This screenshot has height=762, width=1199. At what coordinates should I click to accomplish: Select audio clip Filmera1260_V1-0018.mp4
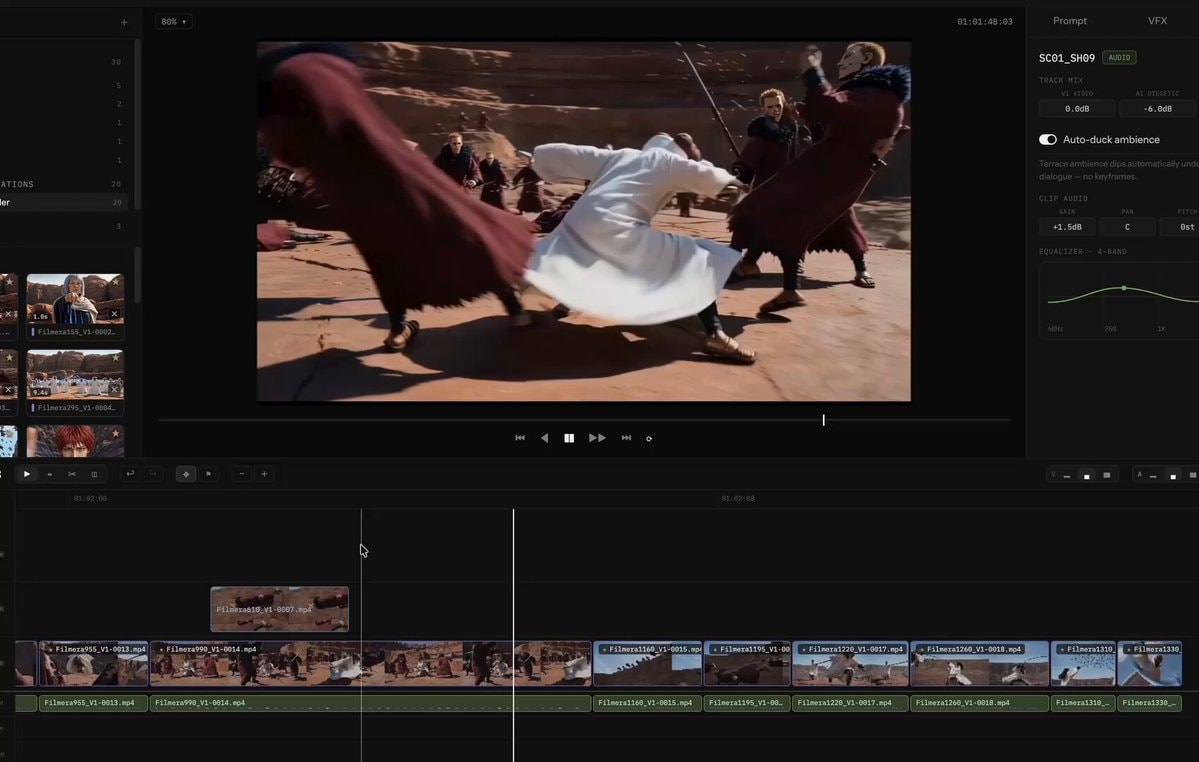pyautogui.click(x=980, y=703)
